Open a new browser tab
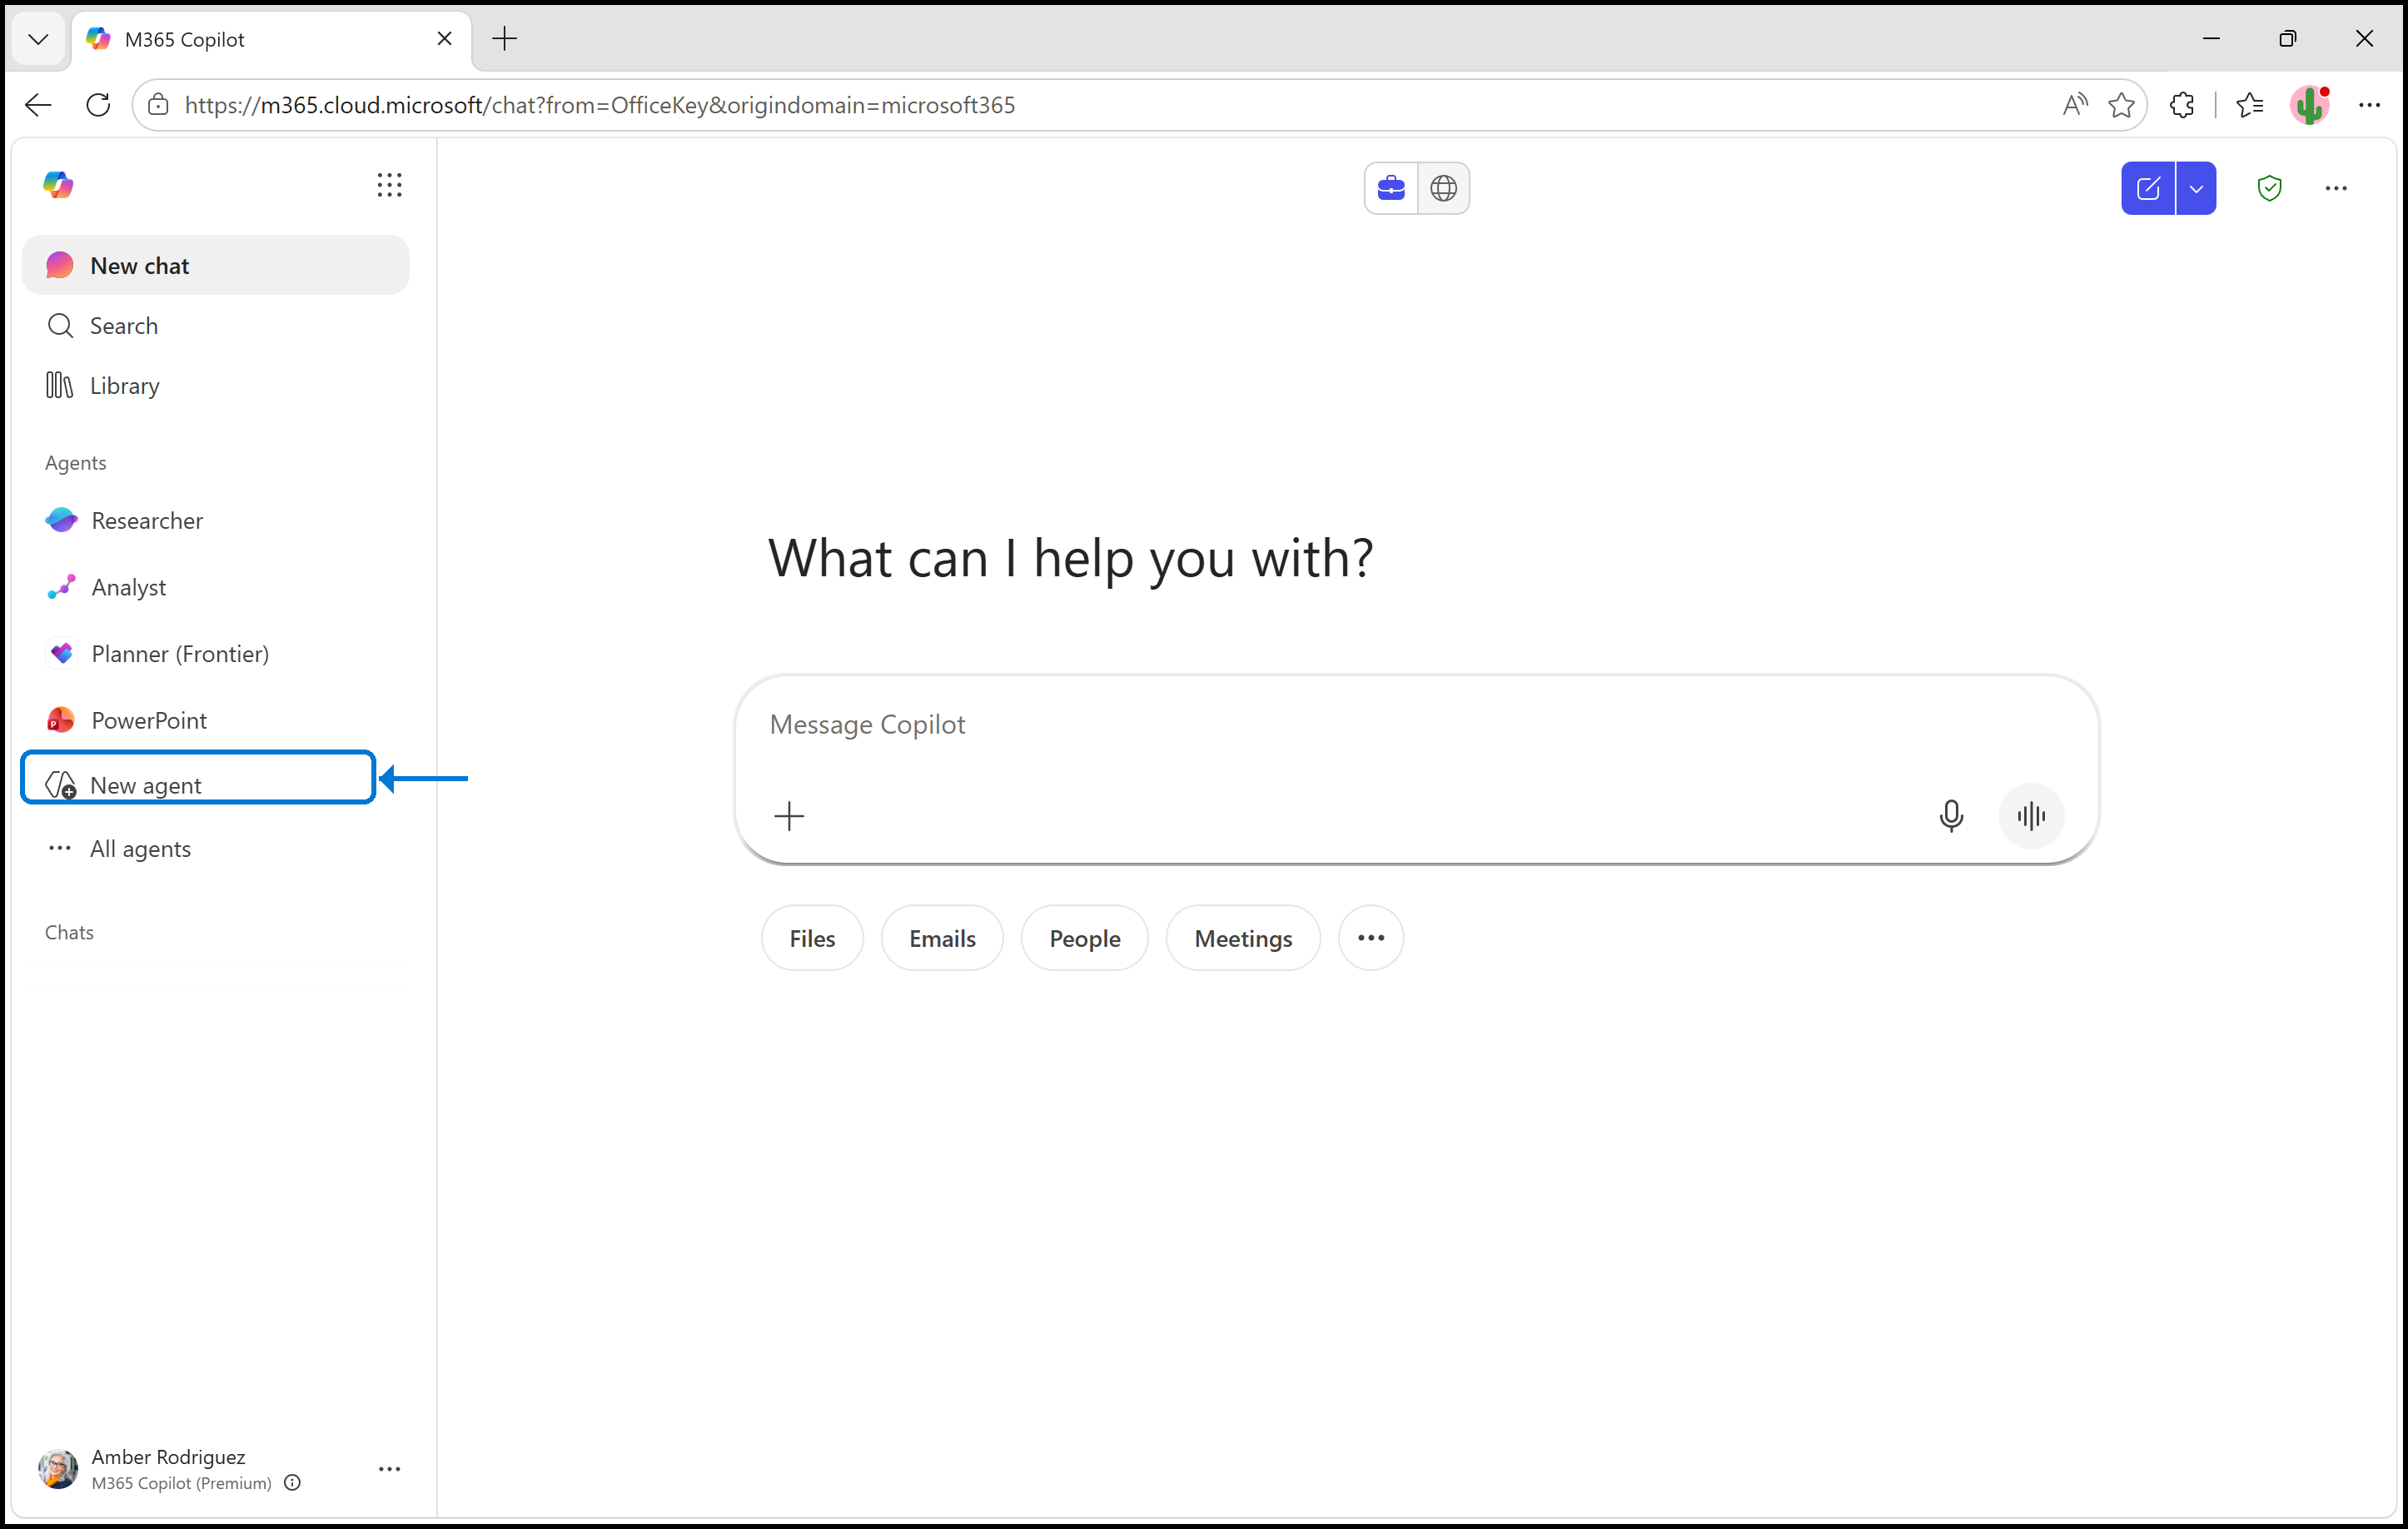Viewport: 2408px width, 1529px height. click(x=505, y=39)
